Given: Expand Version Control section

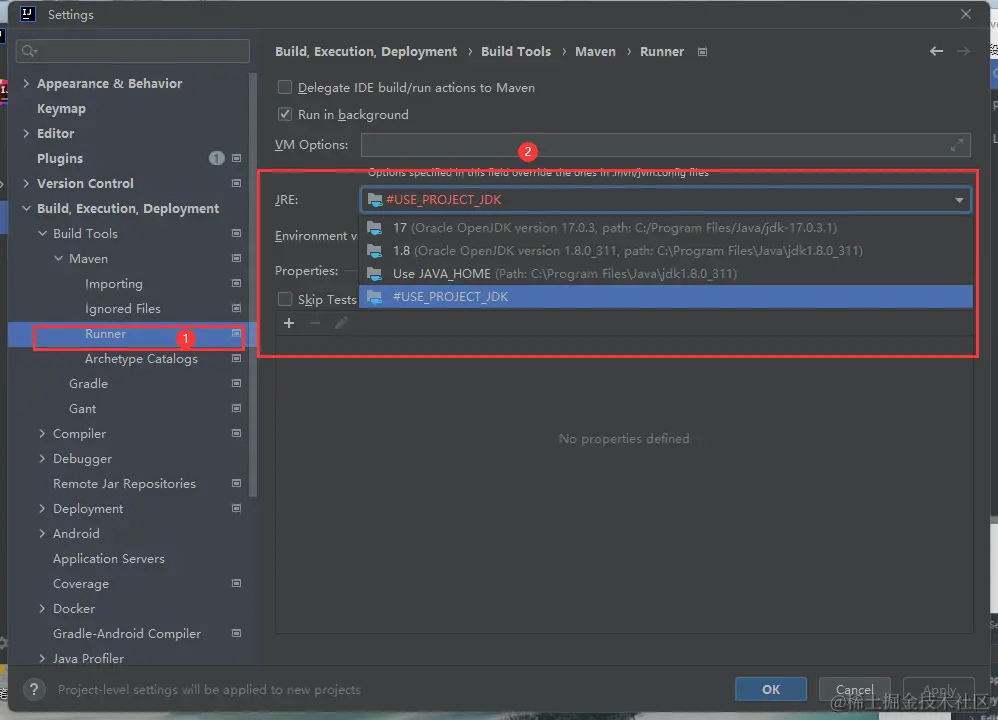Looking at the screenshot, I should (x=26, y=183).
